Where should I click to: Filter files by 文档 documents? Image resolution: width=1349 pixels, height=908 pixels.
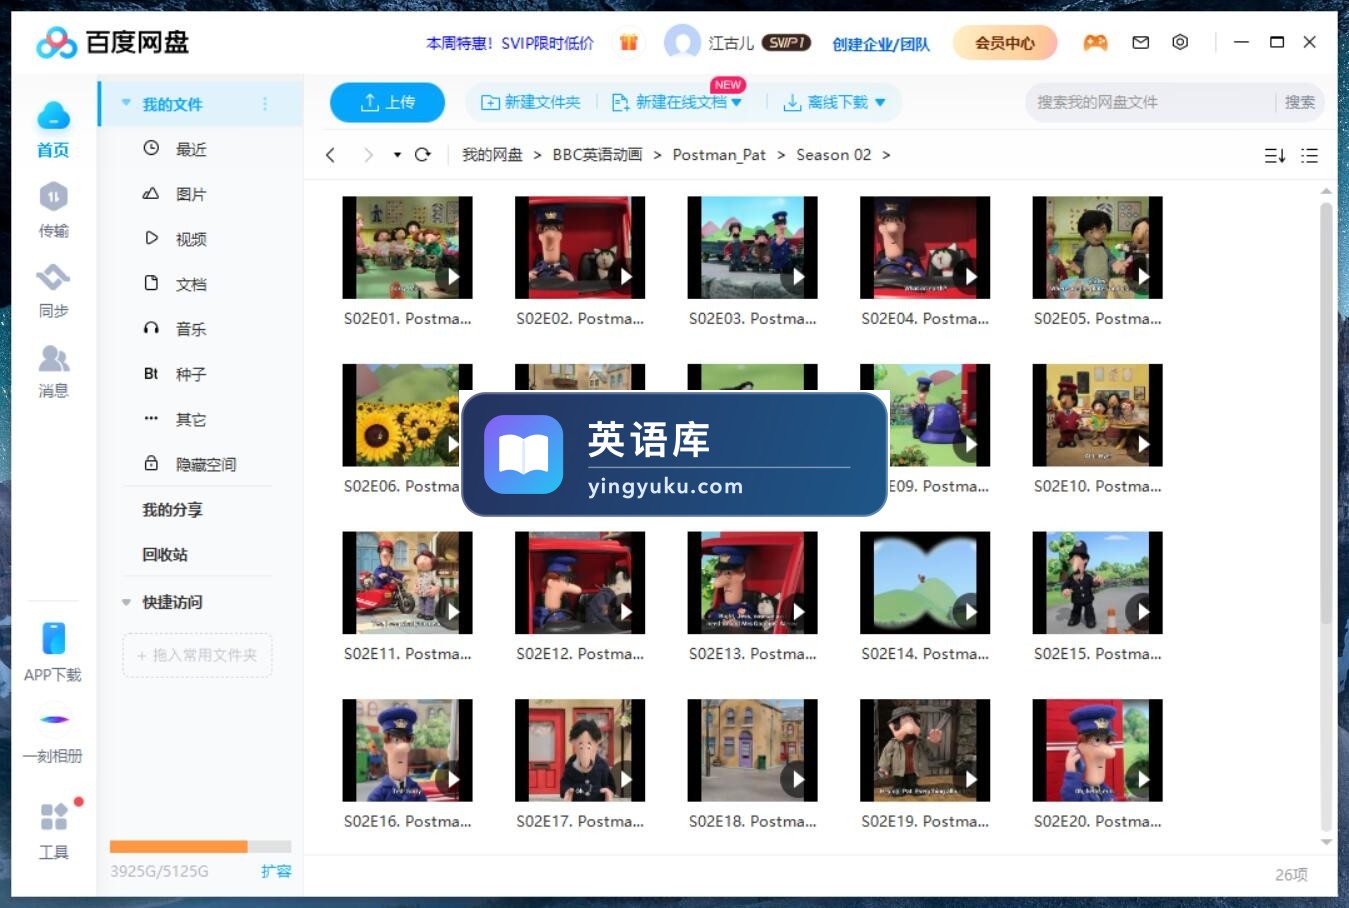coord(191,284)
